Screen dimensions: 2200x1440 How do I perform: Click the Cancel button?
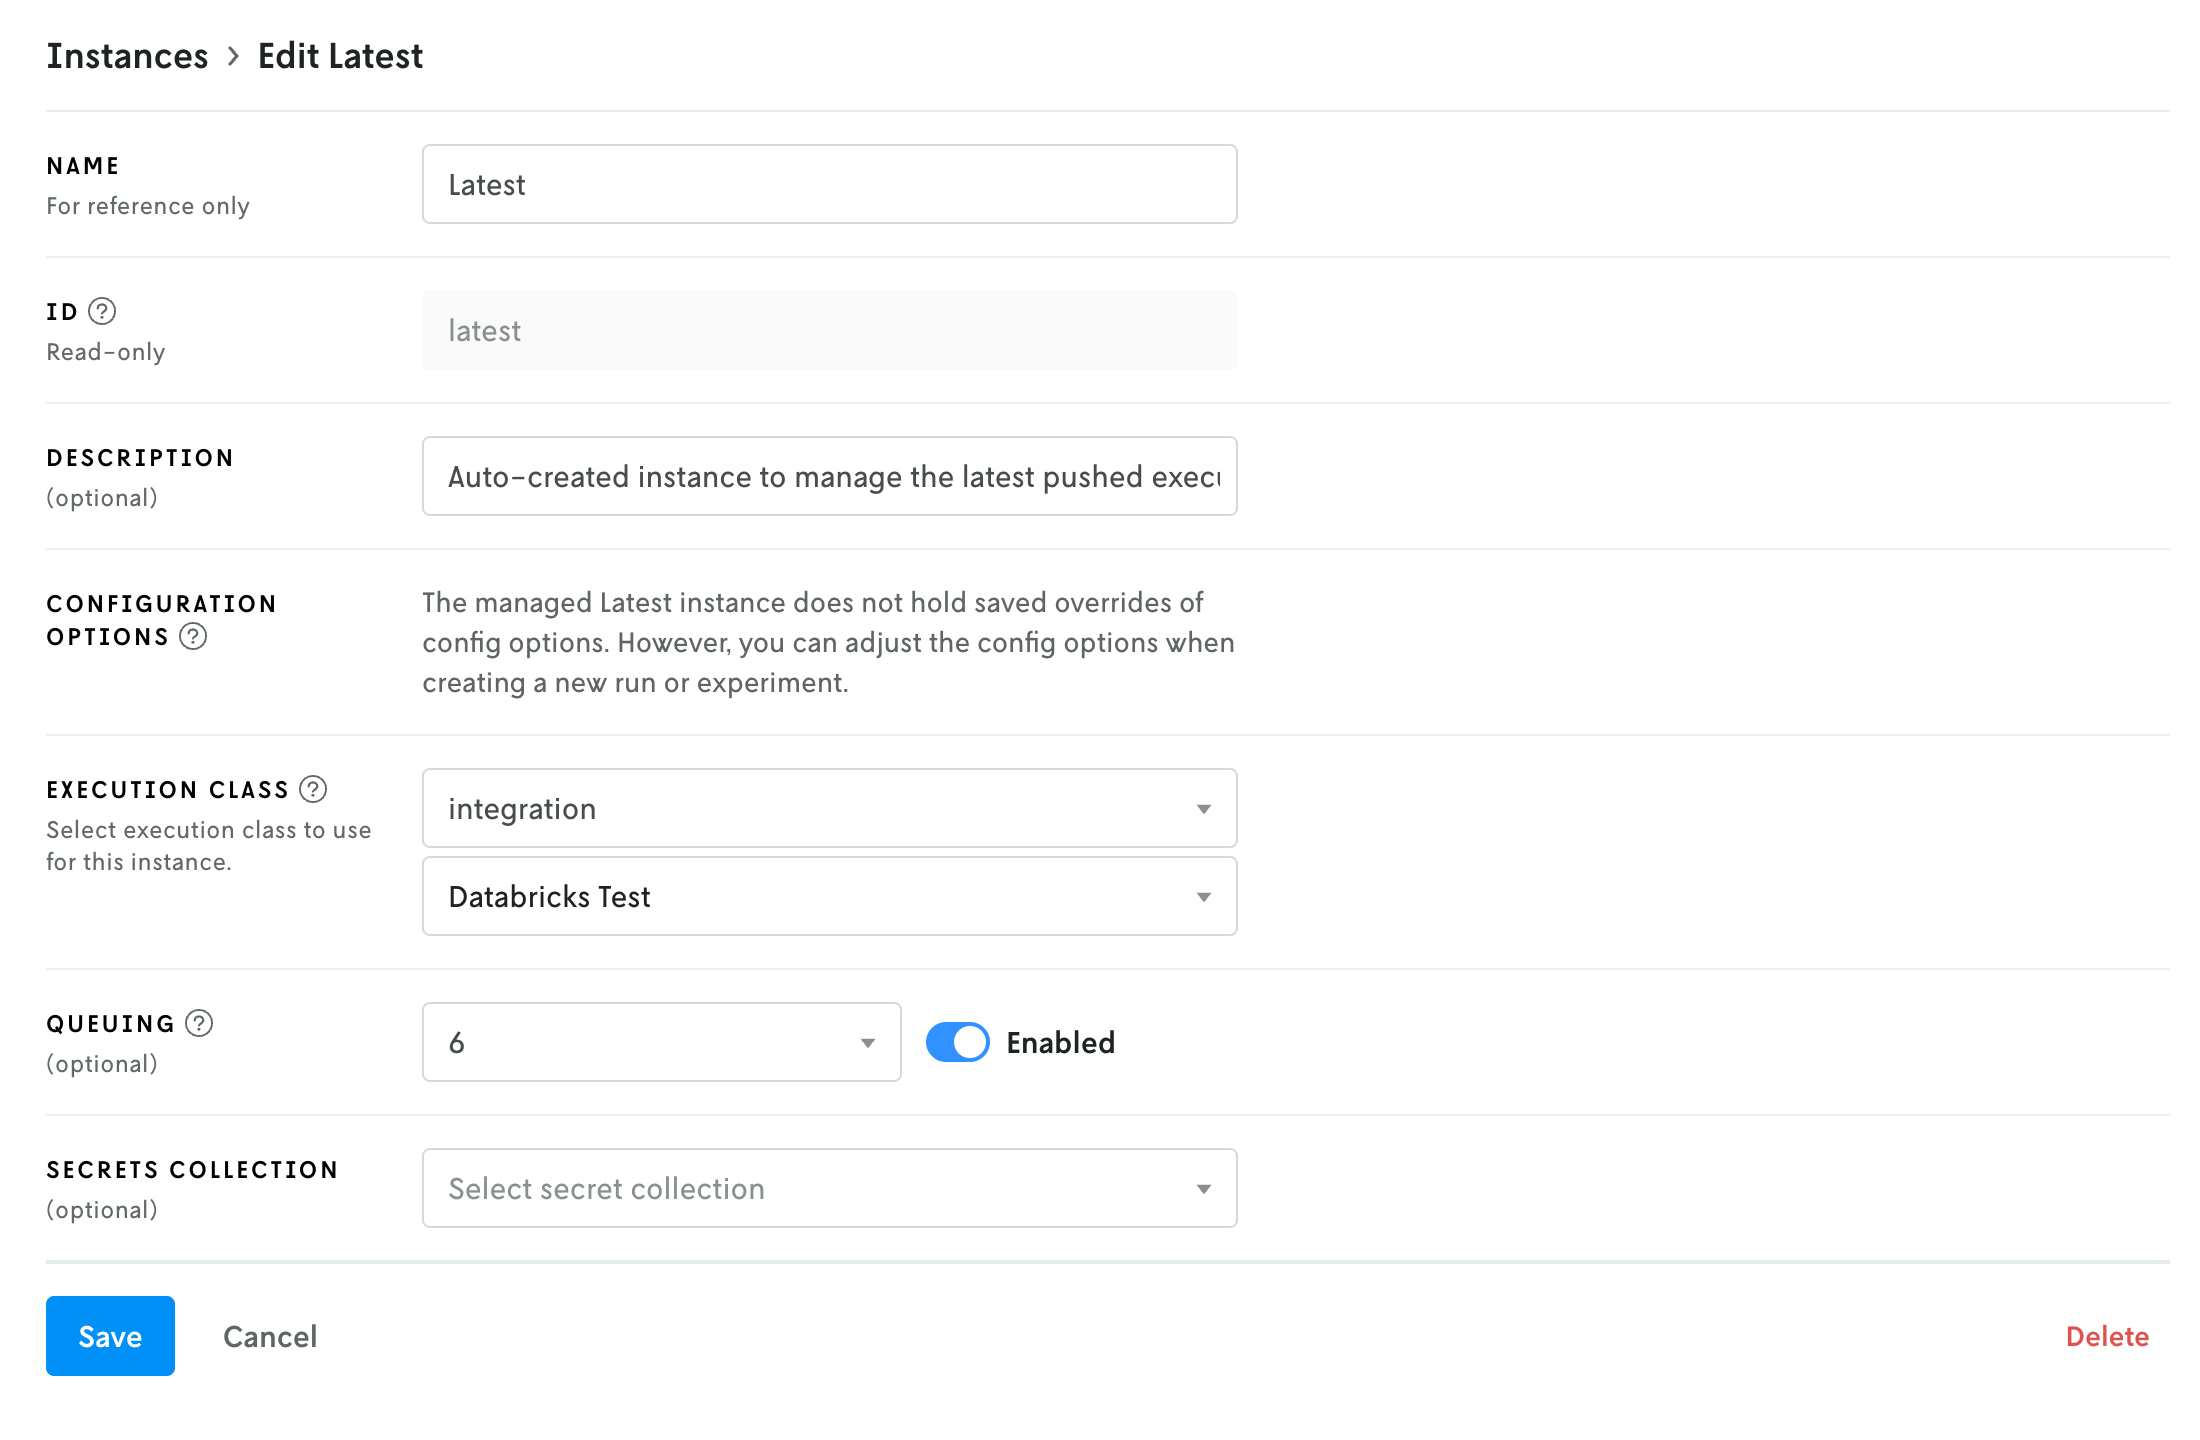coord(270,1337)
